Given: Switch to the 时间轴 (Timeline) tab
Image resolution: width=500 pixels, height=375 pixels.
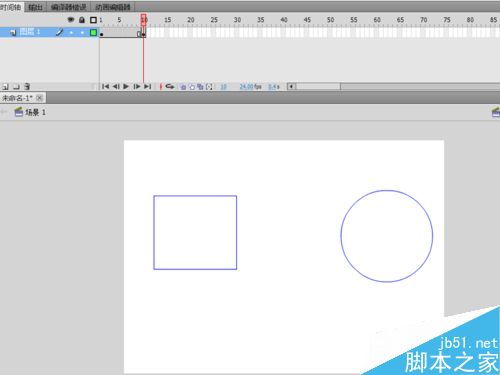Looking at the screenshot, I should (x=11, y=7).
